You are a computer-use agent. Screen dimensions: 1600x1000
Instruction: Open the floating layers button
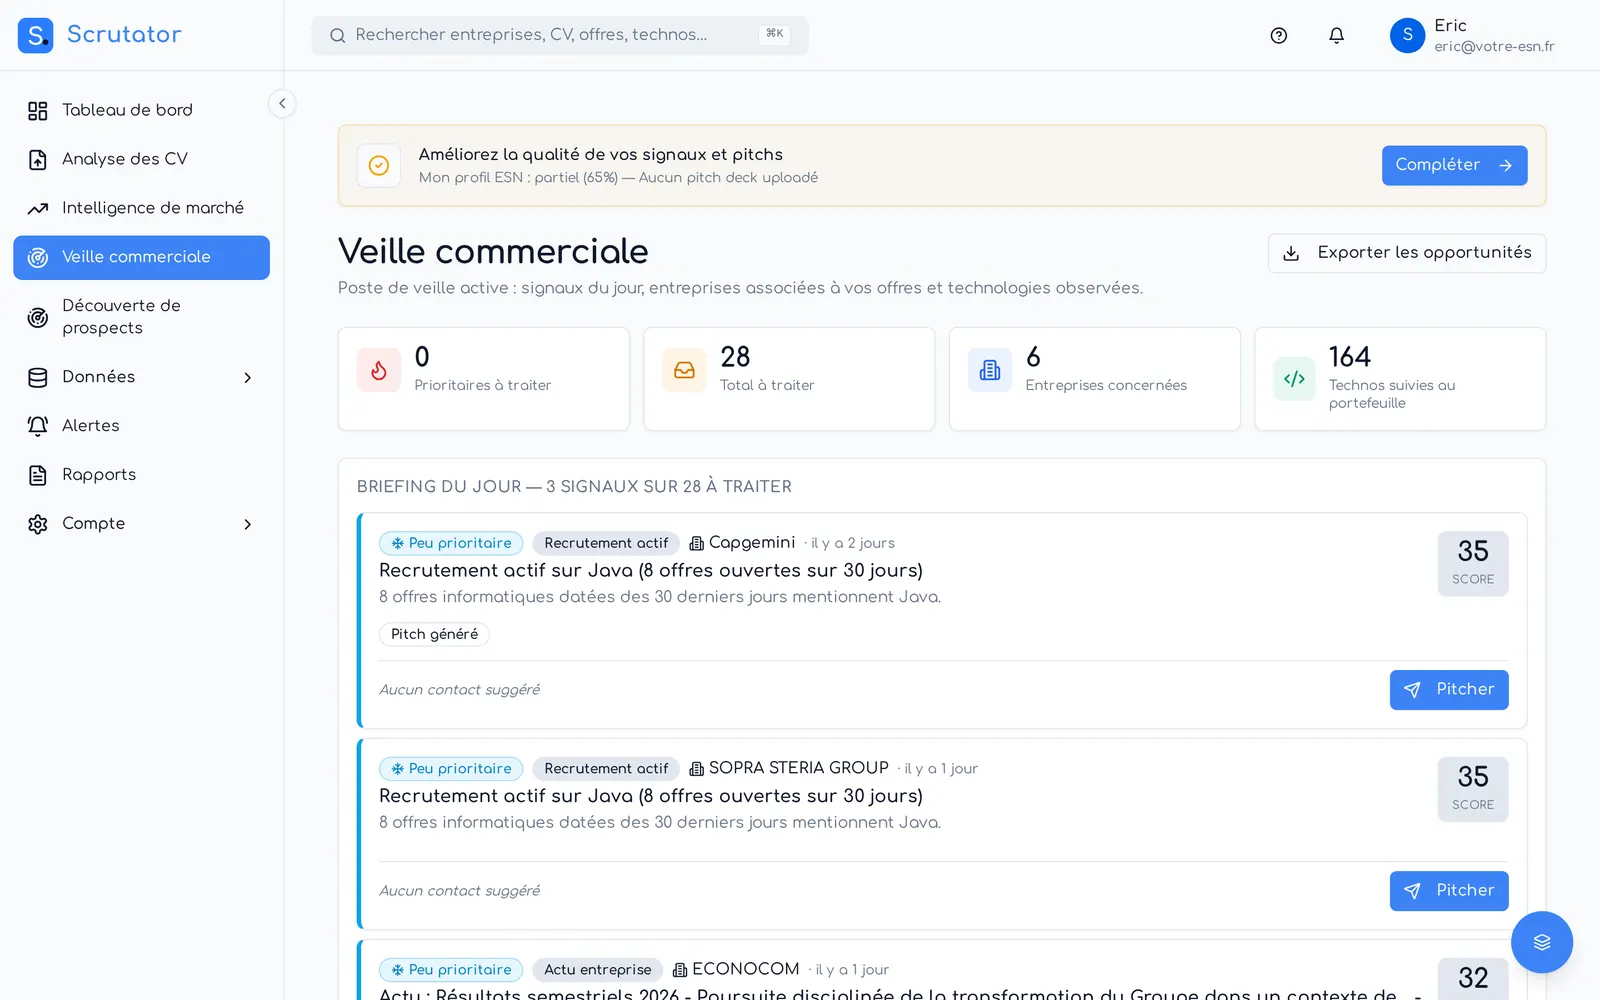(x=1542, y=942)
